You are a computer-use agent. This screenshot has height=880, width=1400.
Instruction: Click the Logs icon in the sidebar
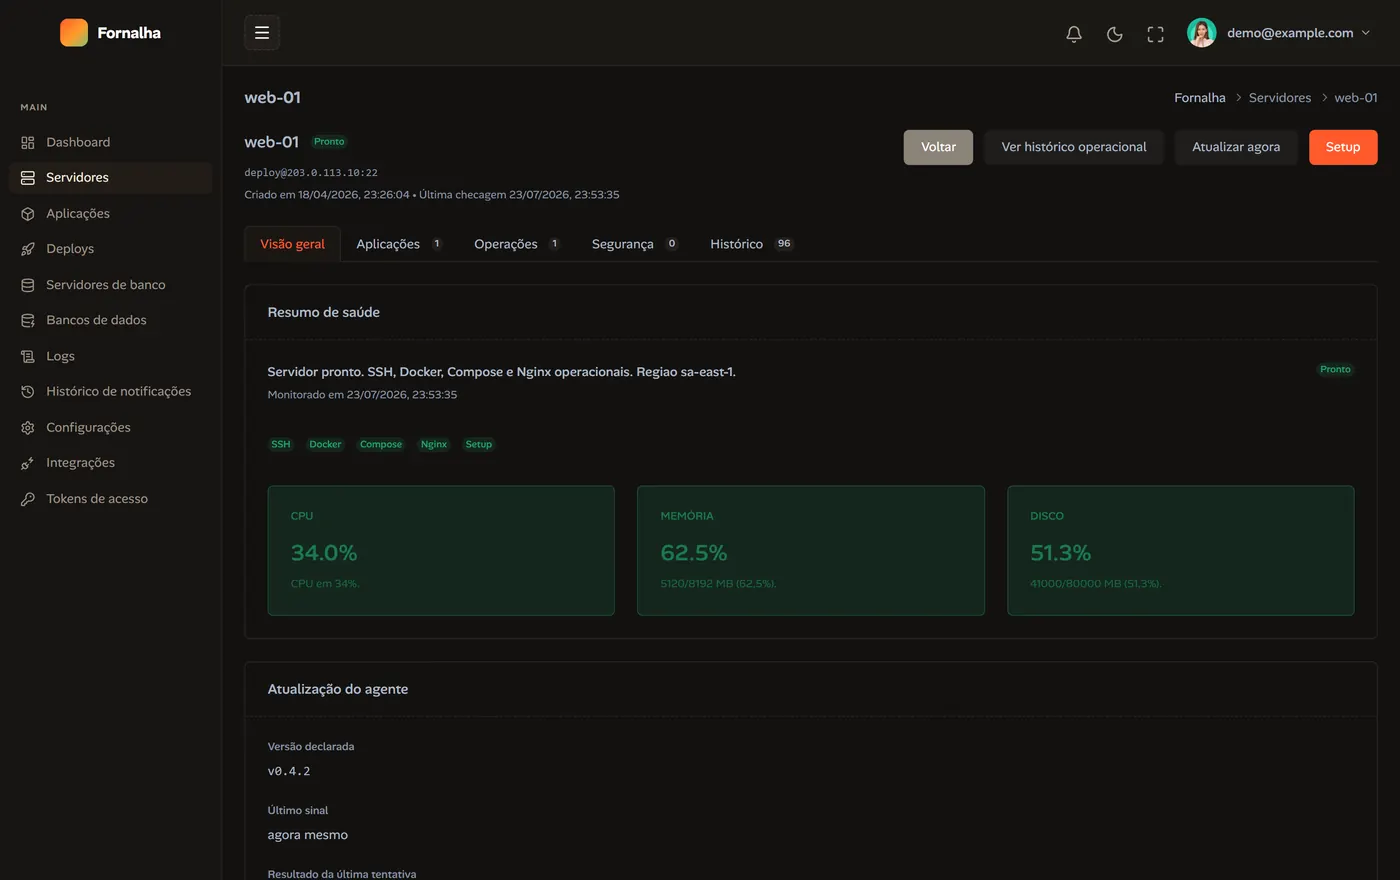tap(28, 356)
